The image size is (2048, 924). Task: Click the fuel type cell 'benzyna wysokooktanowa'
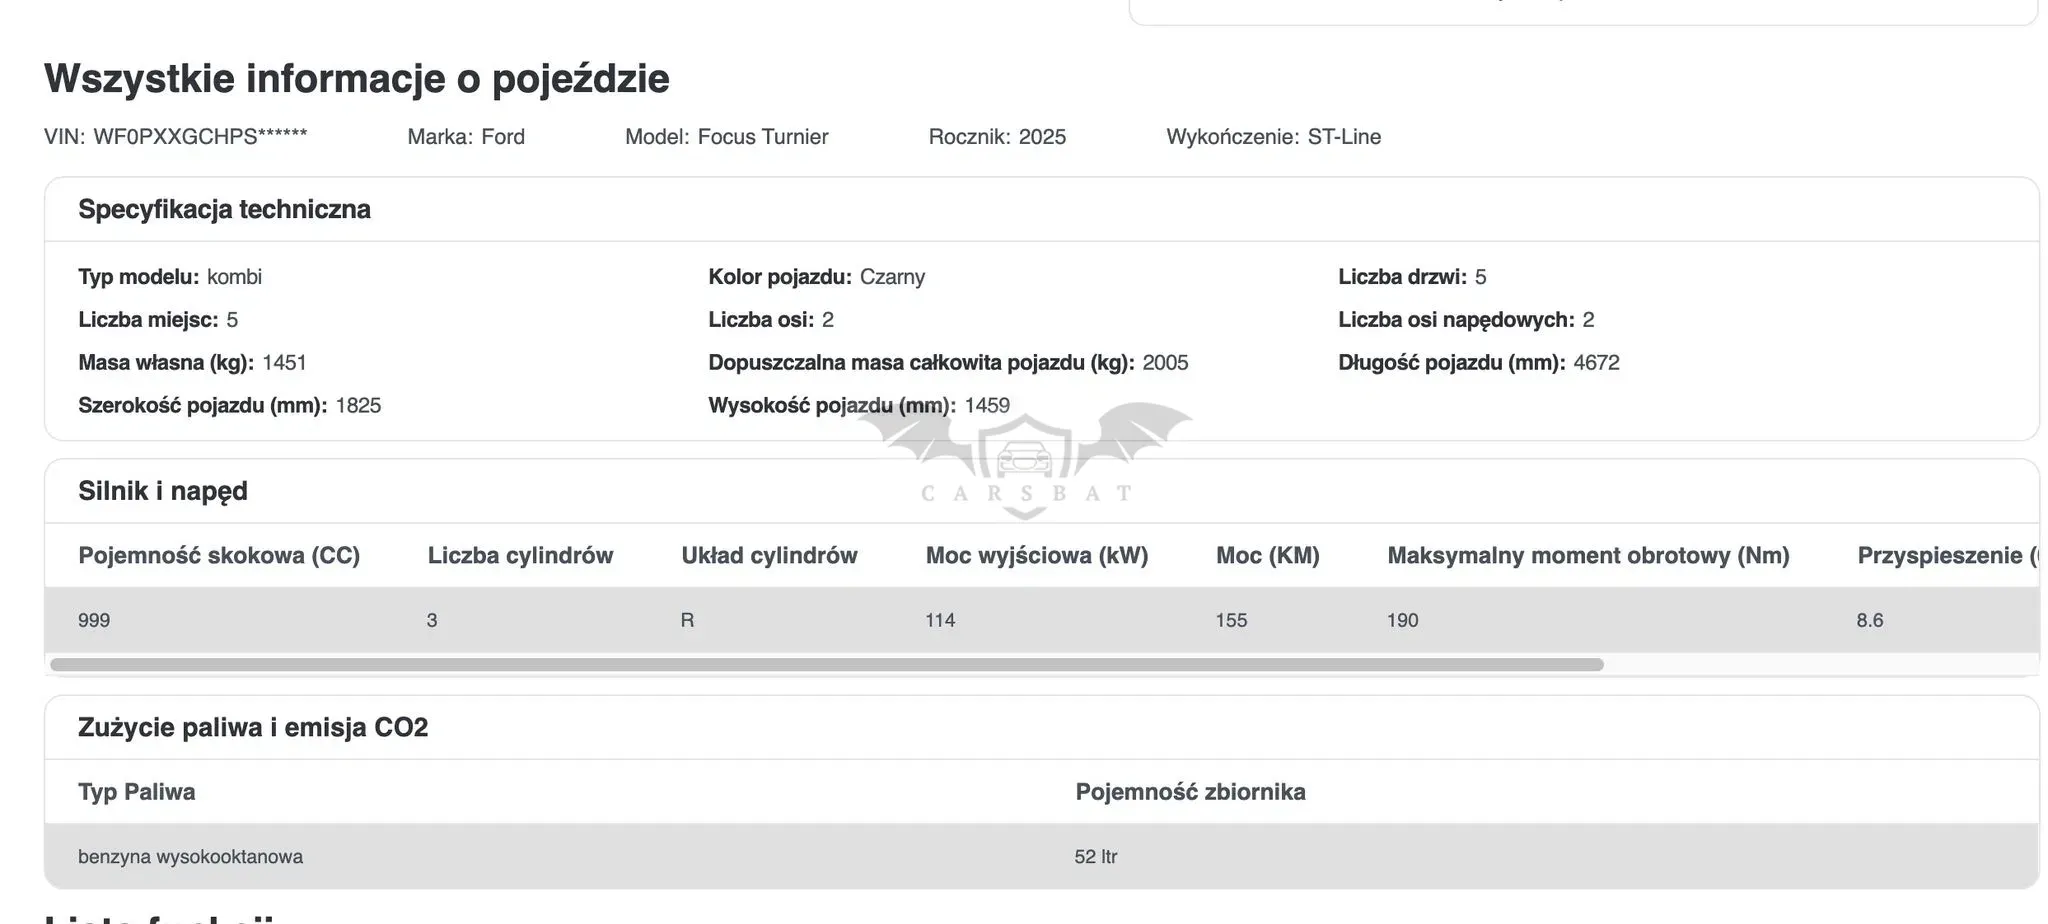190,857
